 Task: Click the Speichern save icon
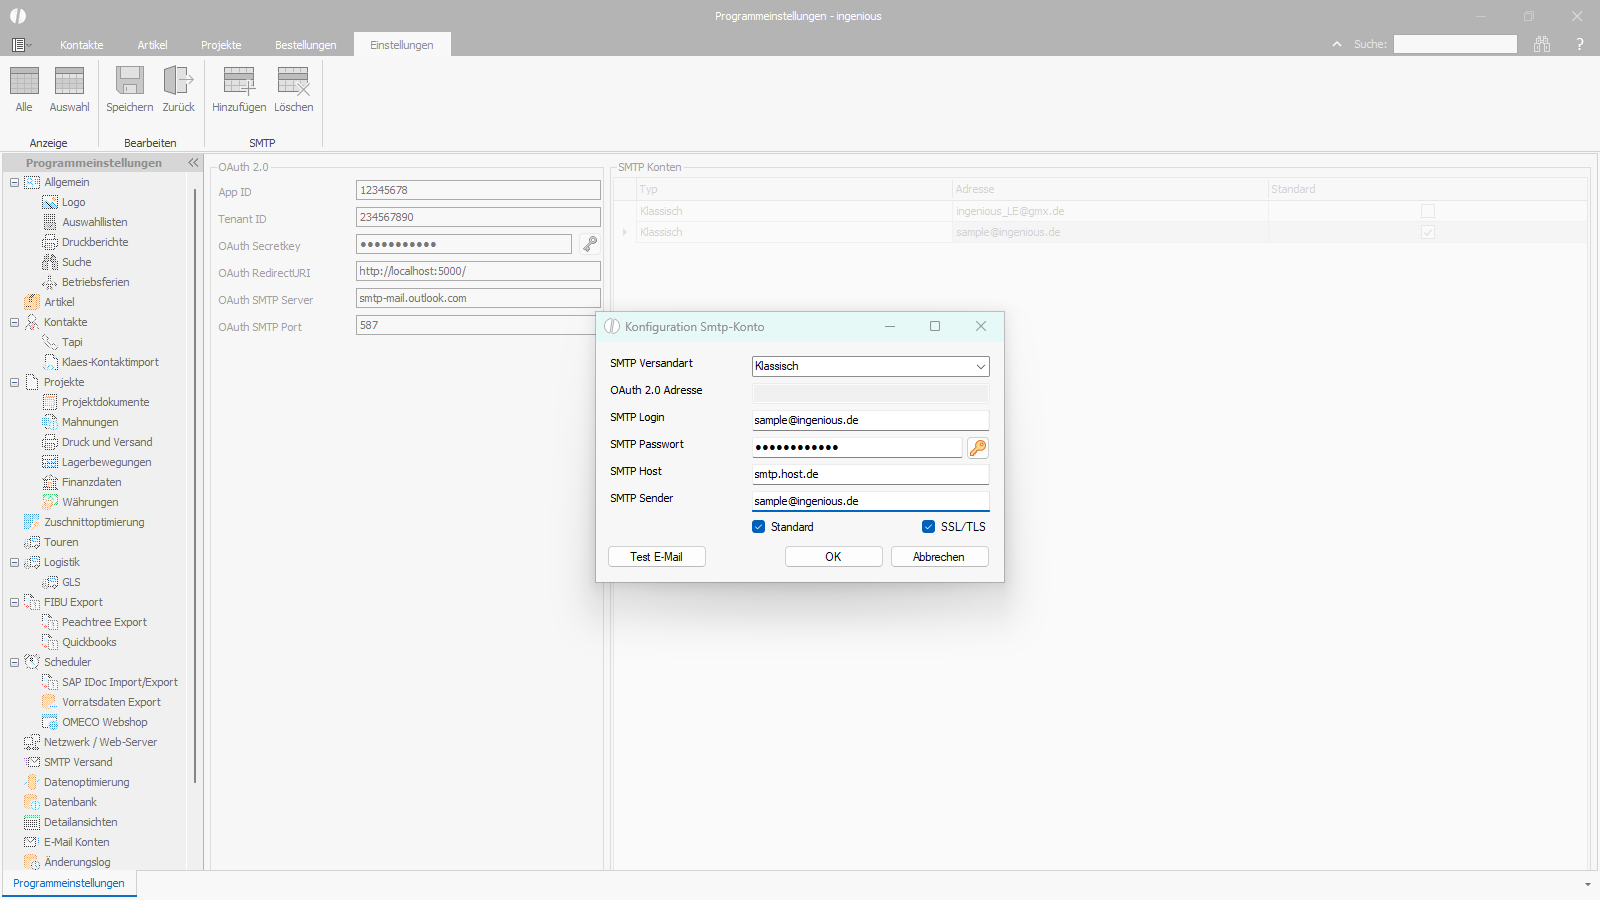click(x=129, y=82)
